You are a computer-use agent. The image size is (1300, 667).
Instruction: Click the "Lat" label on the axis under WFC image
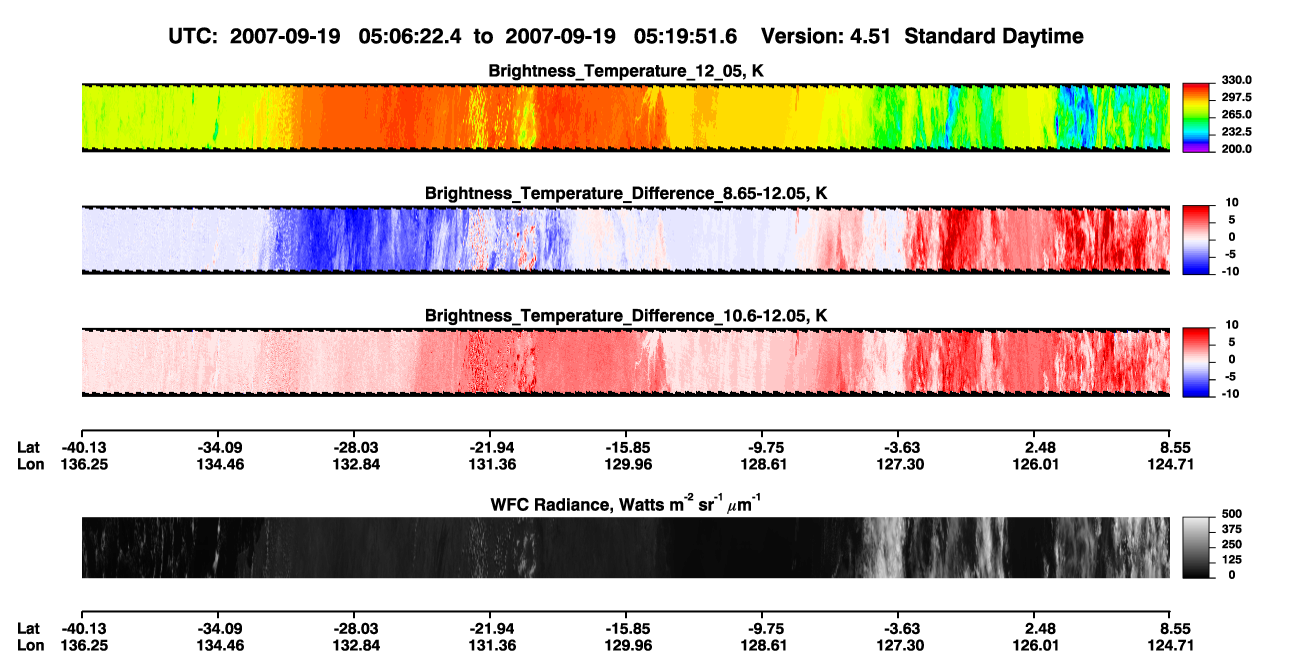[29, 628]
